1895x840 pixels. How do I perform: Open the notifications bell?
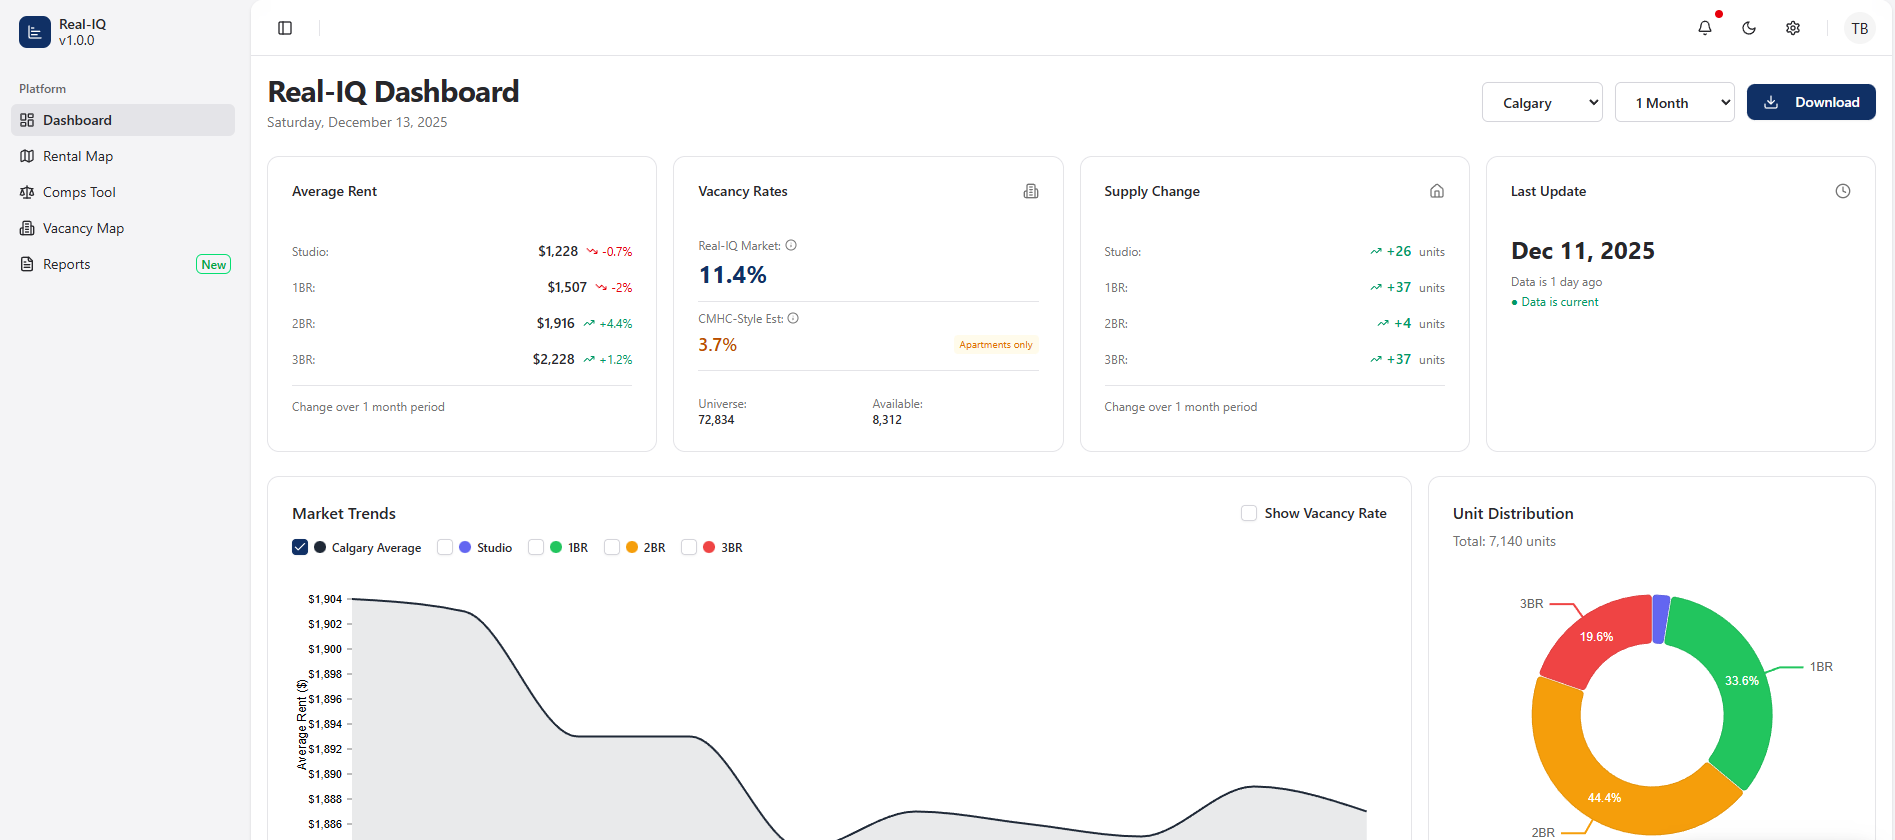(1705, 28)
